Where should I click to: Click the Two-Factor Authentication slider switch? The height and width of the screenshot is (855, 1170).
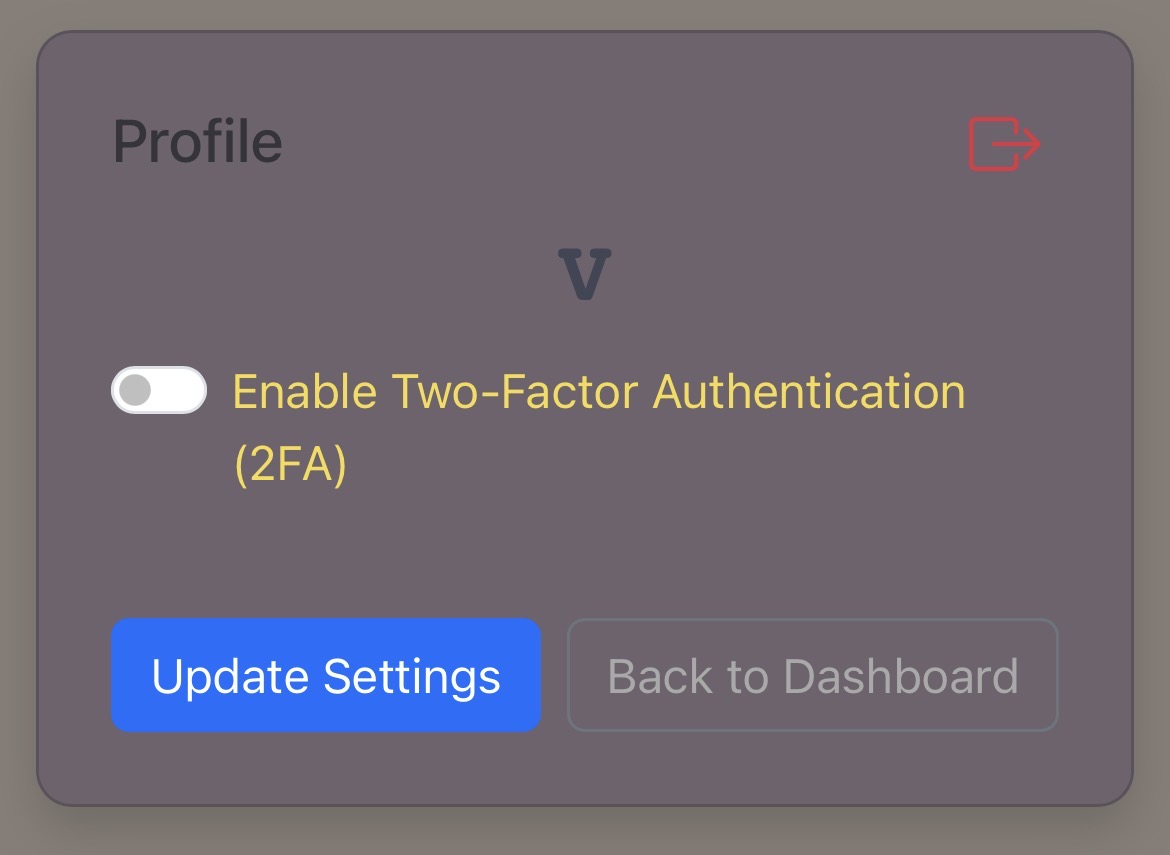(x=158, y=390)
